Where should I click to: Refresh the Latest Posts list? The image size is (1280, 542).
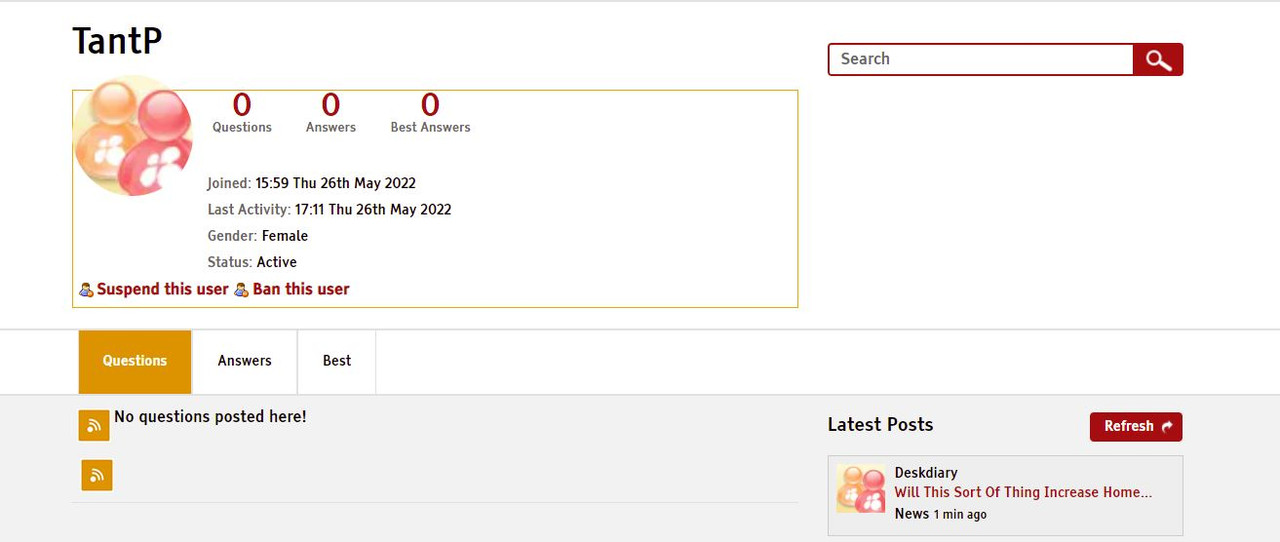[1136, 426]
